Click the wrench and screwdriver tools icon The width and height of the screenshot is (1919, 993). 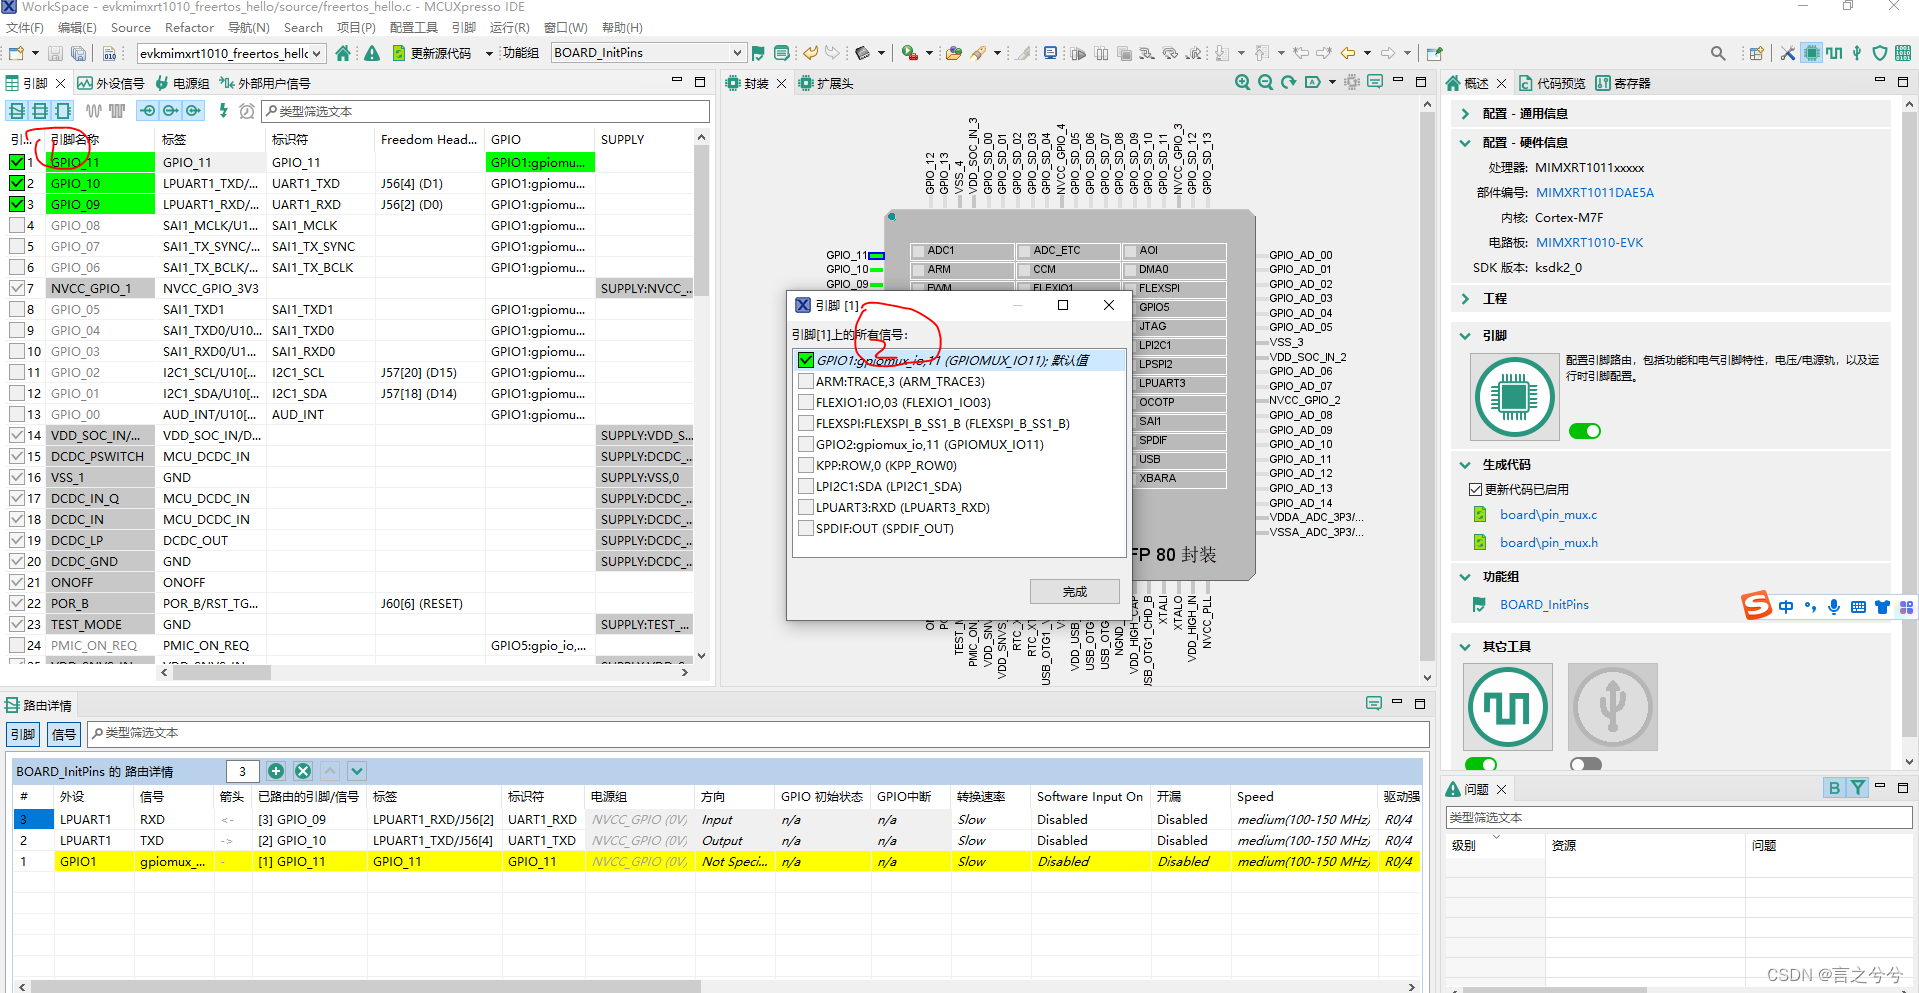[x=1788, y=53]
